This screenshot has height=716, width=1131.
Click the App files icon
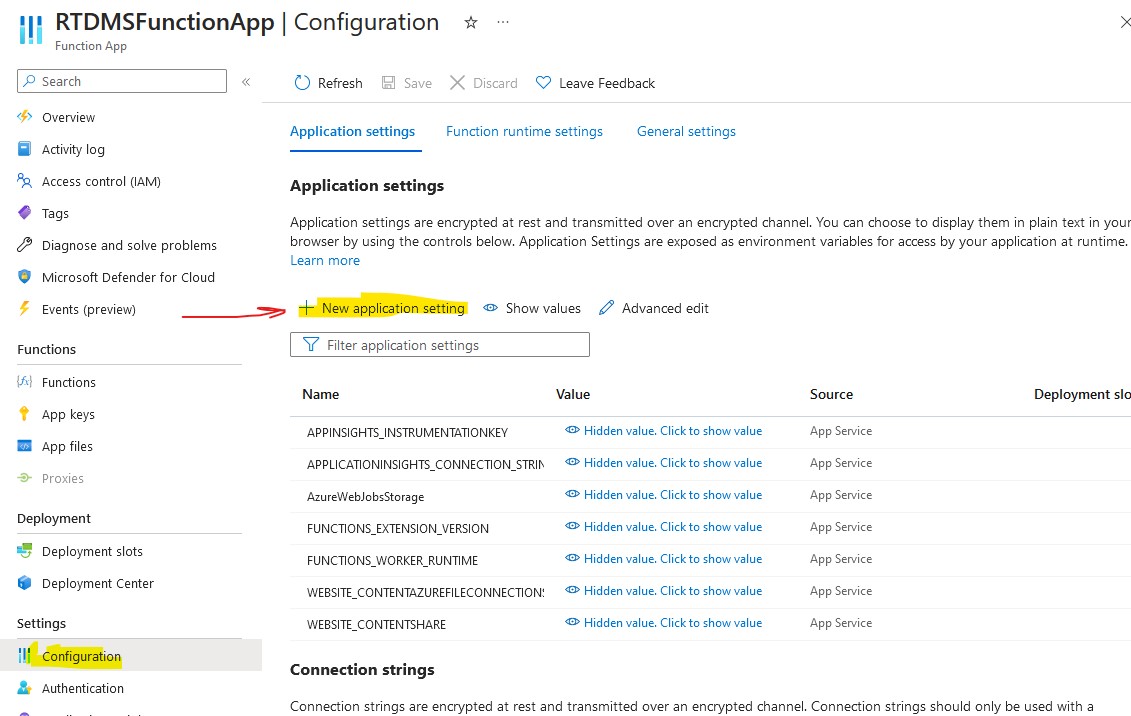pos(25,446)
